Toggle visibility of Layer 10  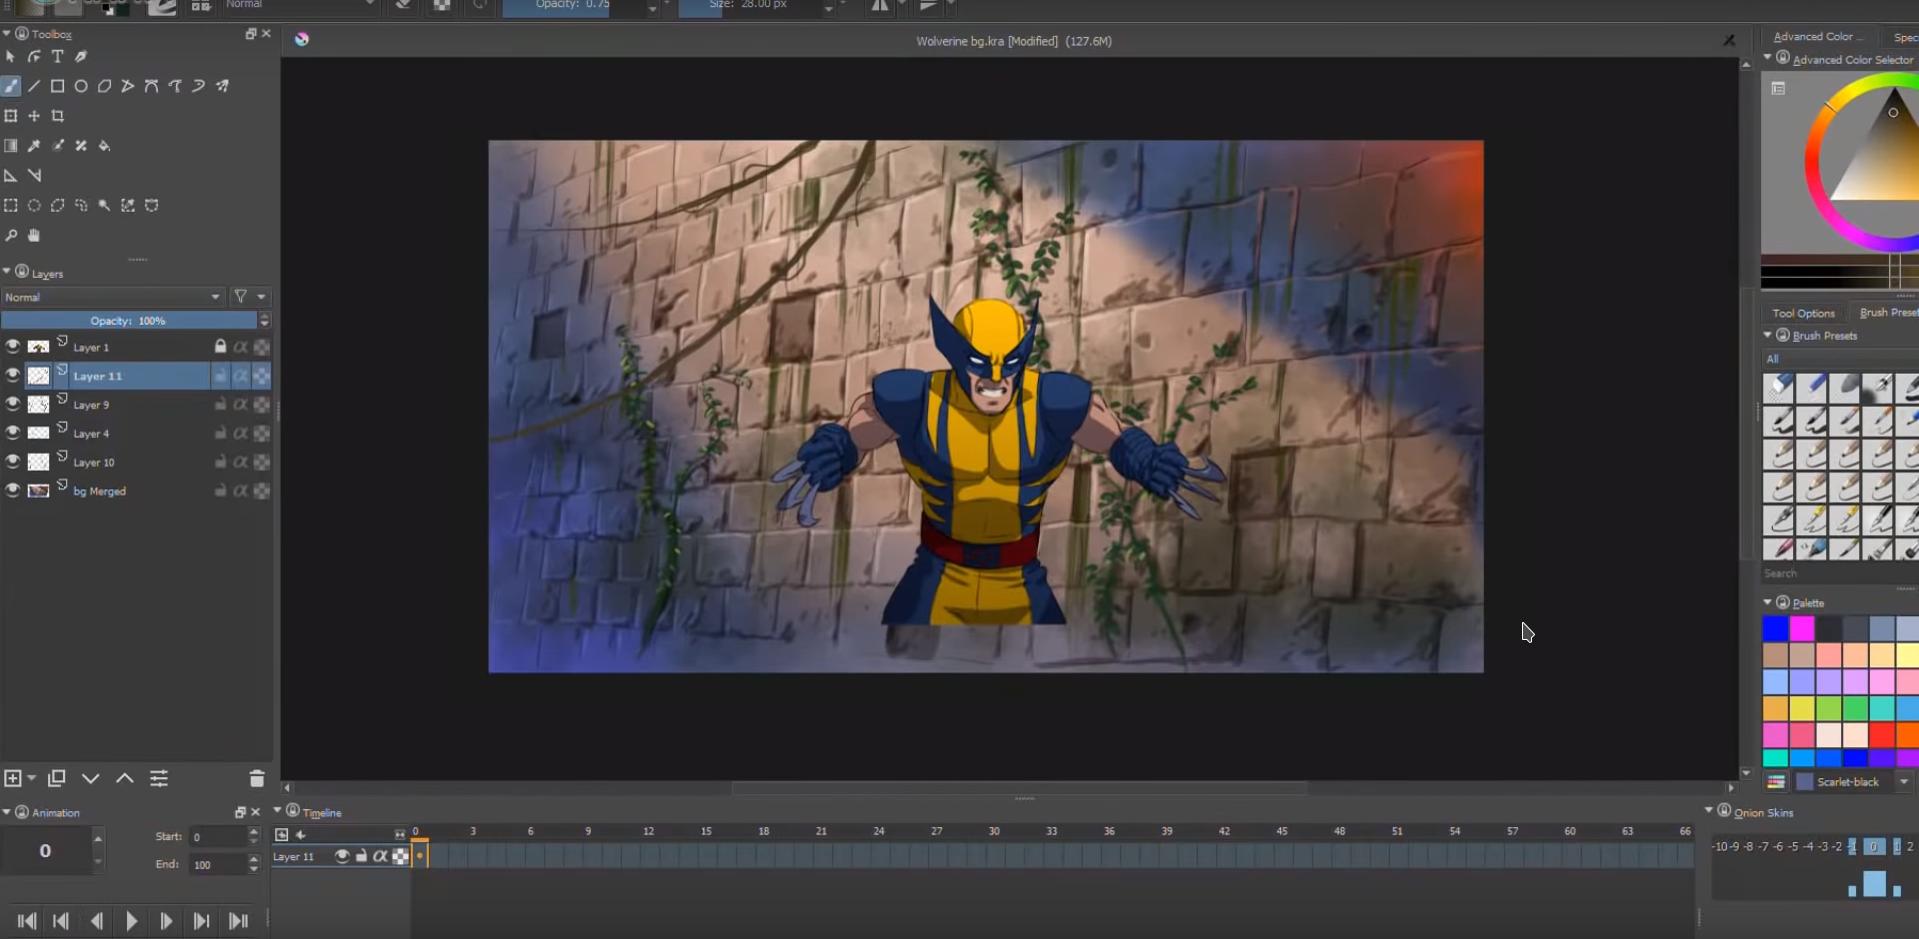tap(12, 462)
